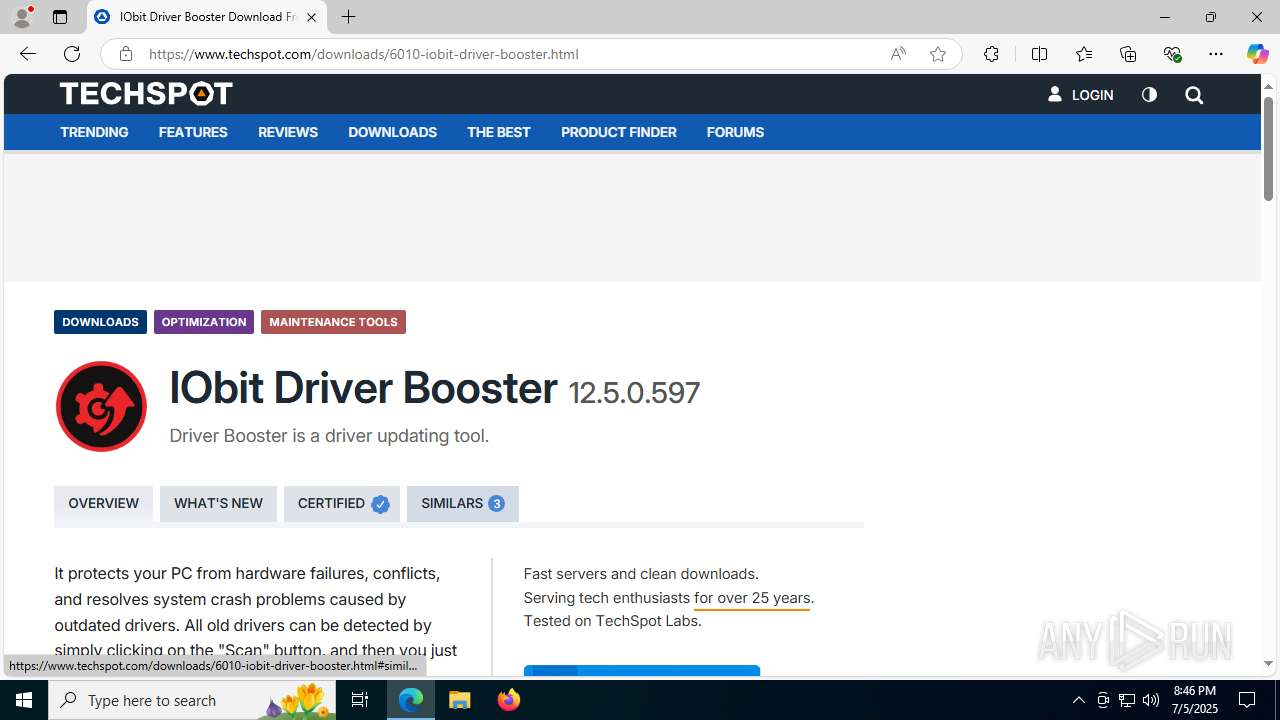This screenshot has height=720, width=1280.
Task: Click the DOWNLOADS category tag
Action: coord(100,322)
